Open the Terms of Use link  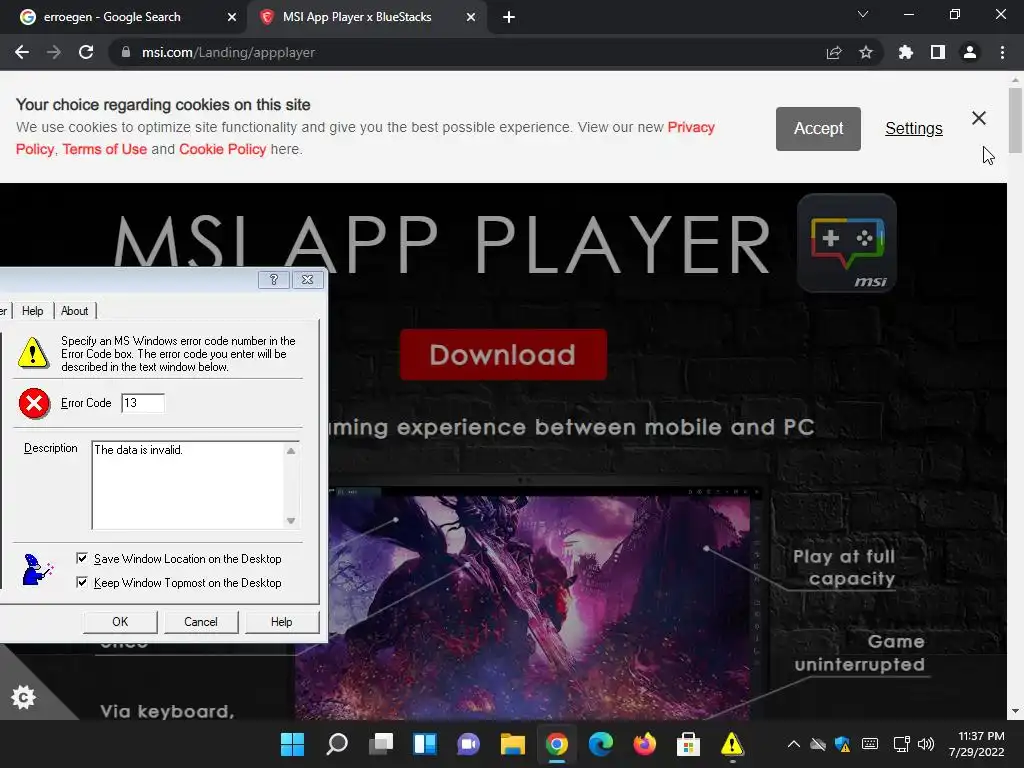(x=104, y=149)
